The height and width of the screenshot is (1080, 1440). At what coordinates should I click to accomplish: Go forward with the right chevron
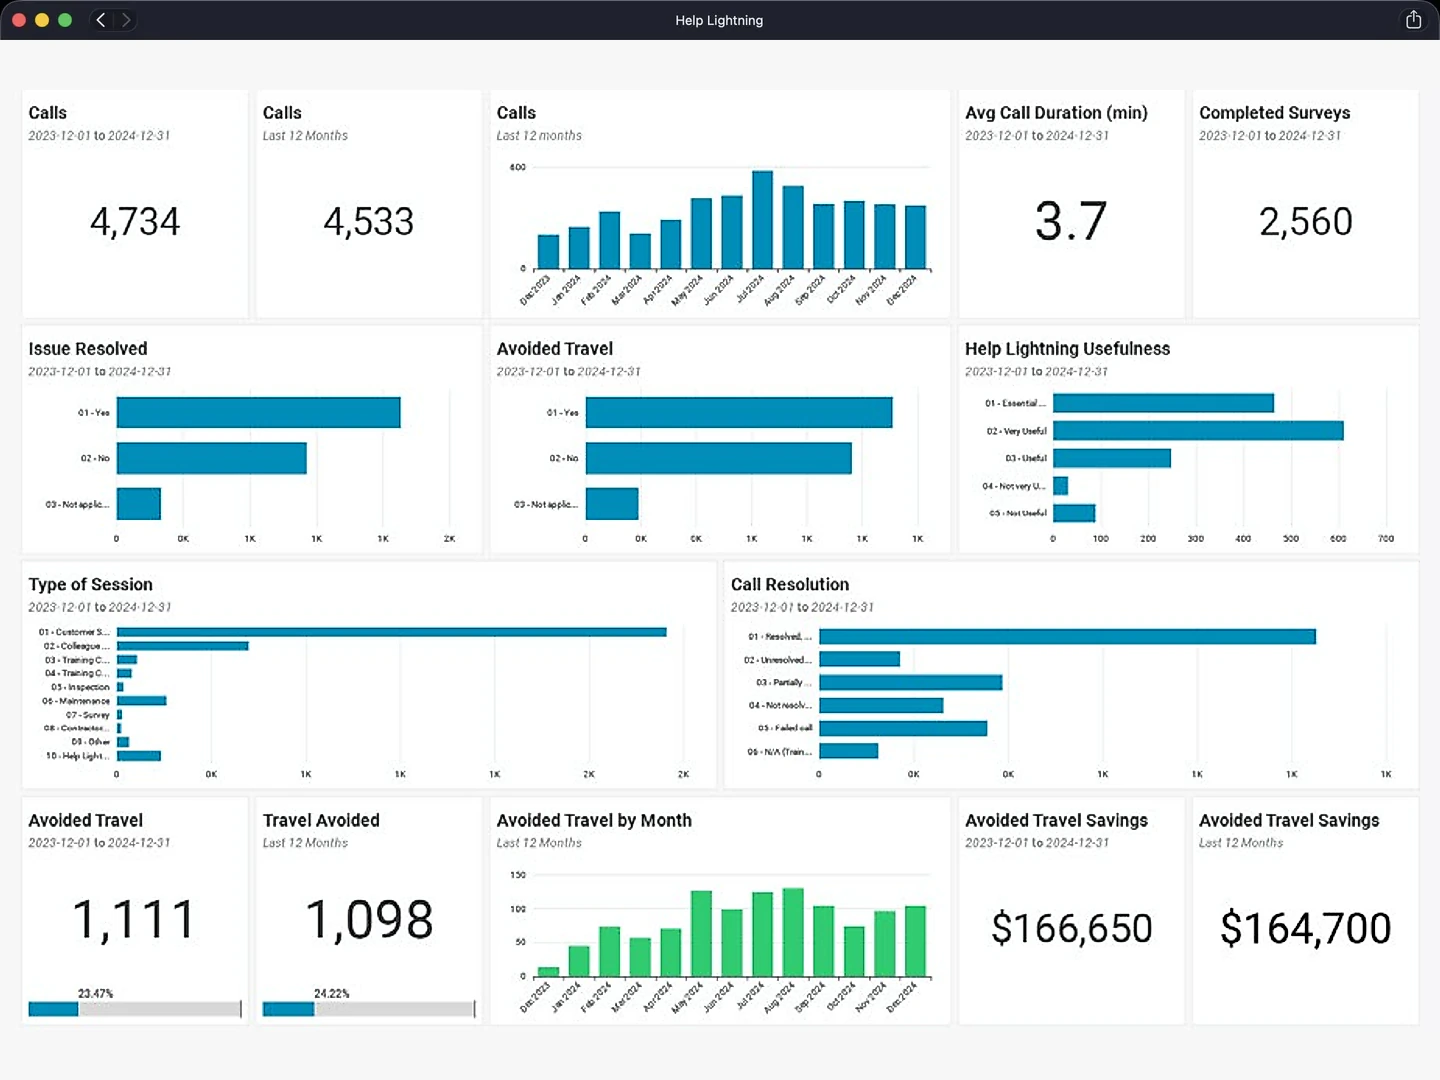pyautogui.click(x=126, y=20)
